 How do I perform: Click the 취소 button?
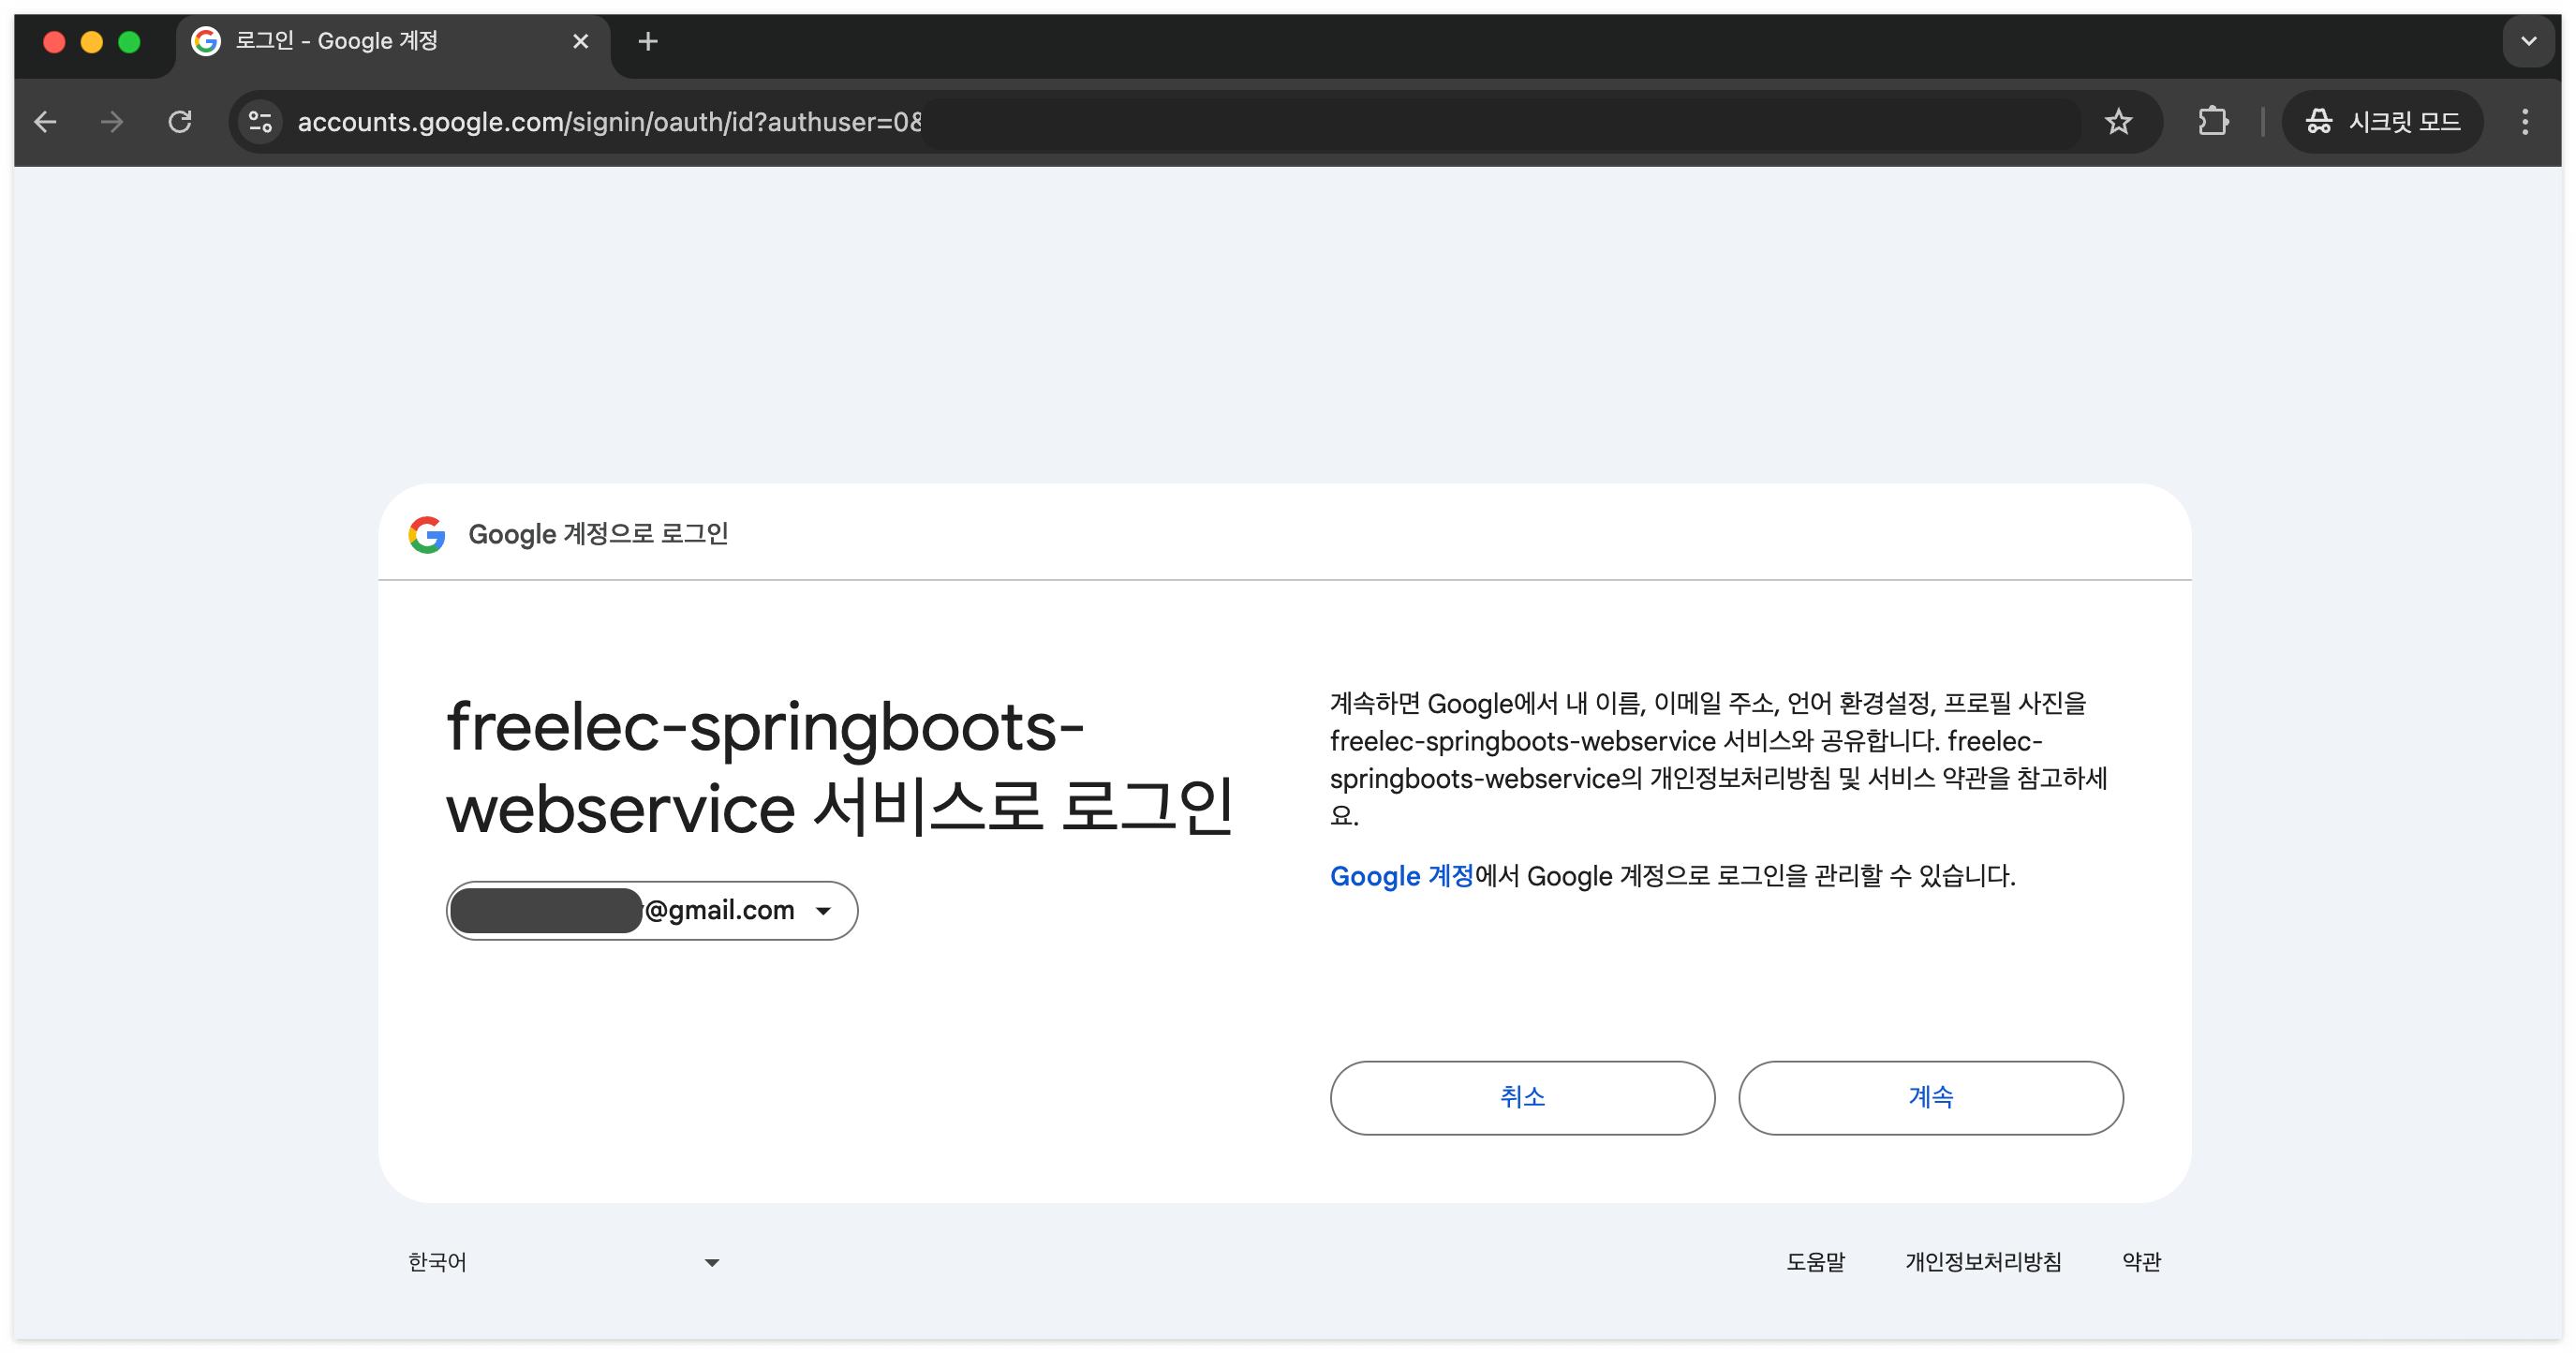(1522, 1097)
